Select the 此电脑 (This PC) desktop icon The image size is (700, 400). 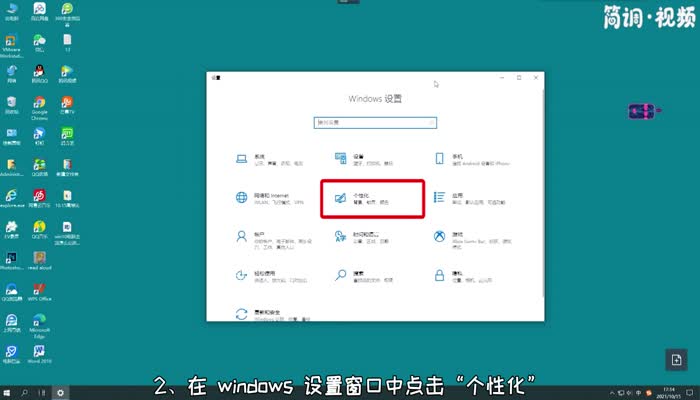(12, 12)
